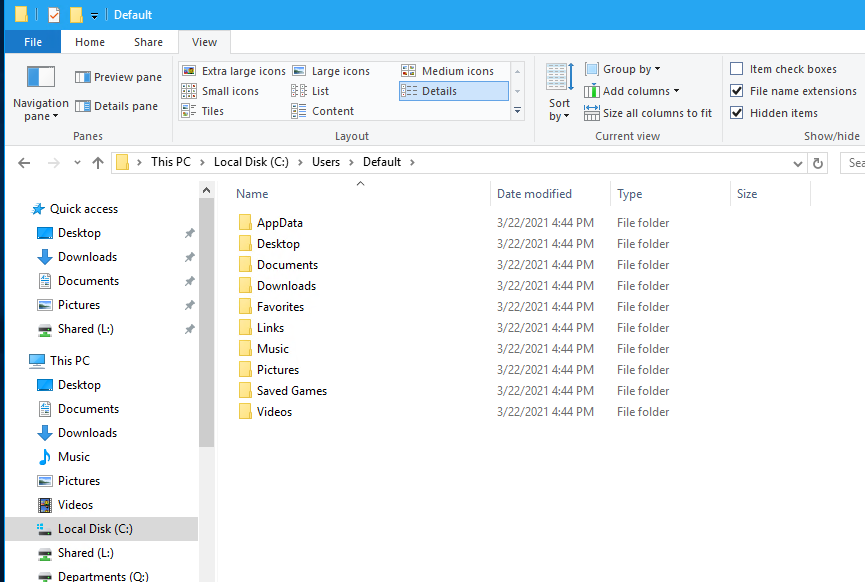Viewport: 865px width, 582px height.
Task: Select Large icons layout
Action: coord(331,71)
